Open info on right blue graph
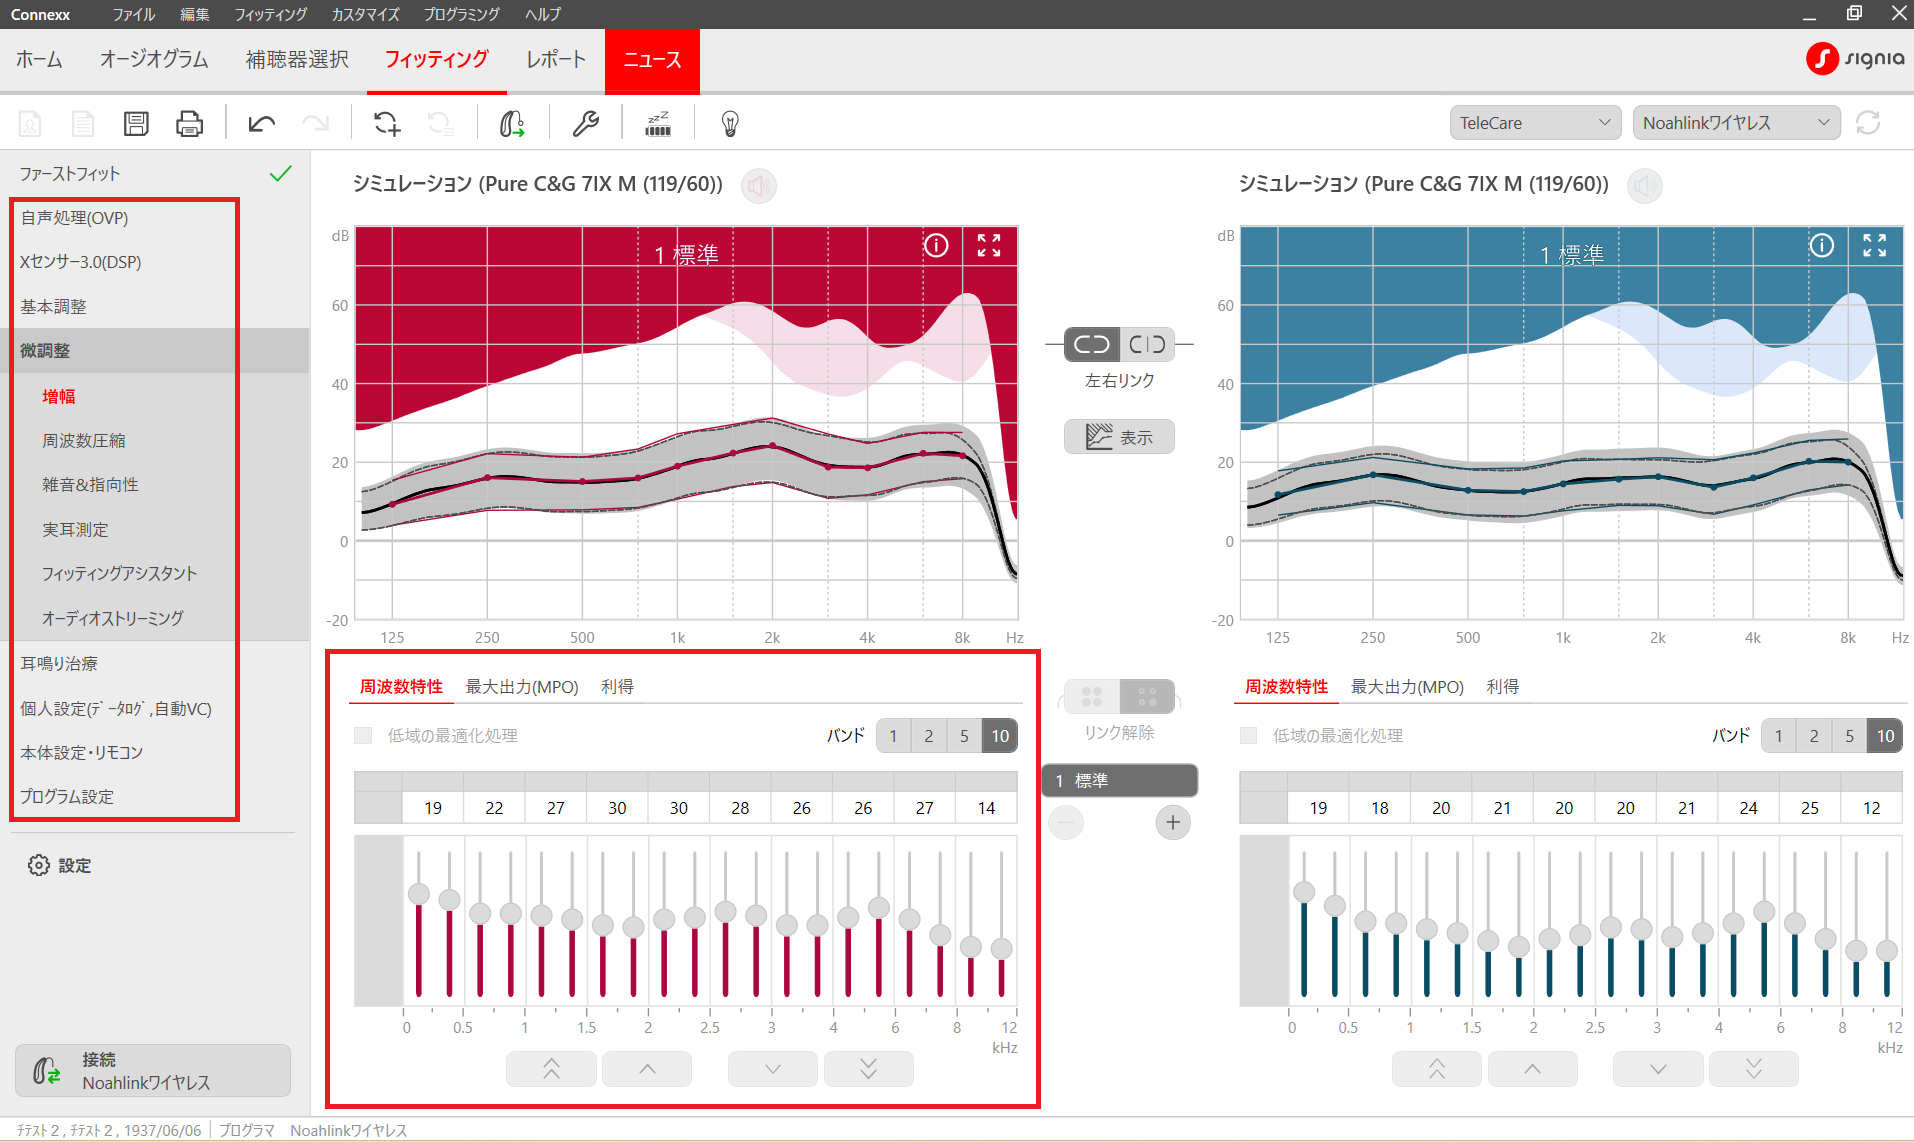 (1821, 245)
